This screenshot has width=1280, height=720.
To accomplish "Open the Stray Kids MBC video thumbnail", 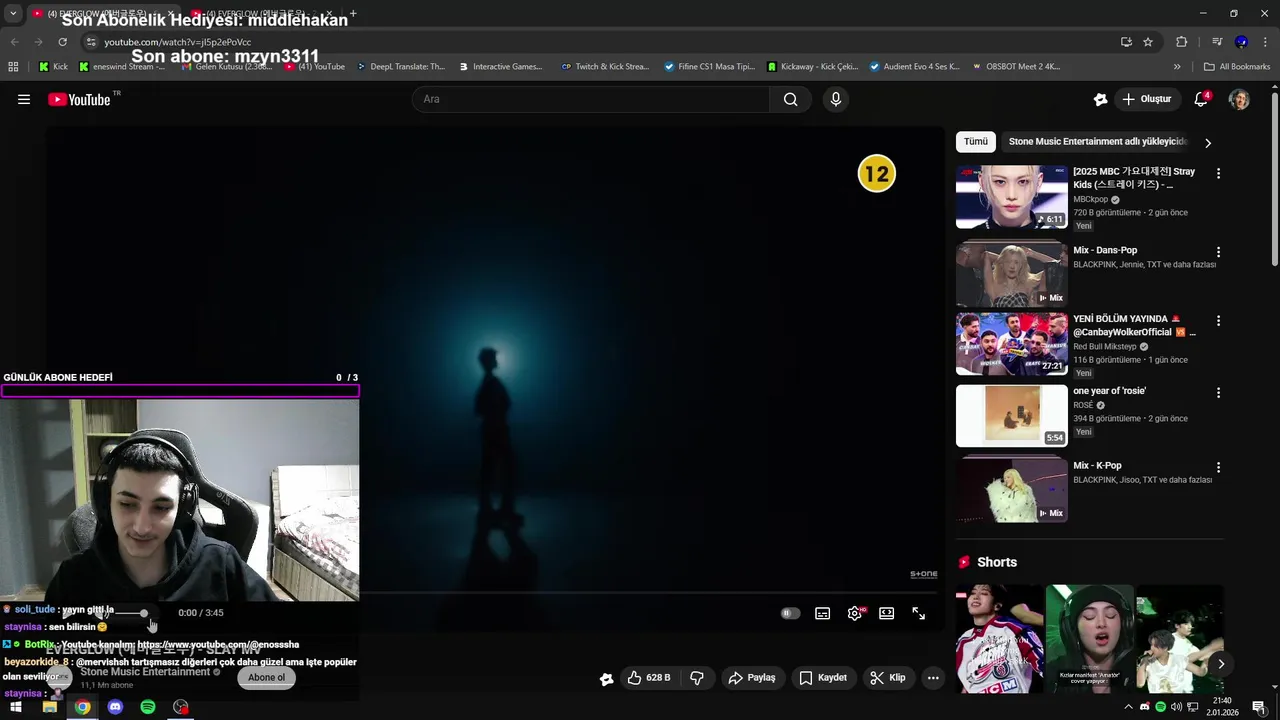I will [1012, 197].
